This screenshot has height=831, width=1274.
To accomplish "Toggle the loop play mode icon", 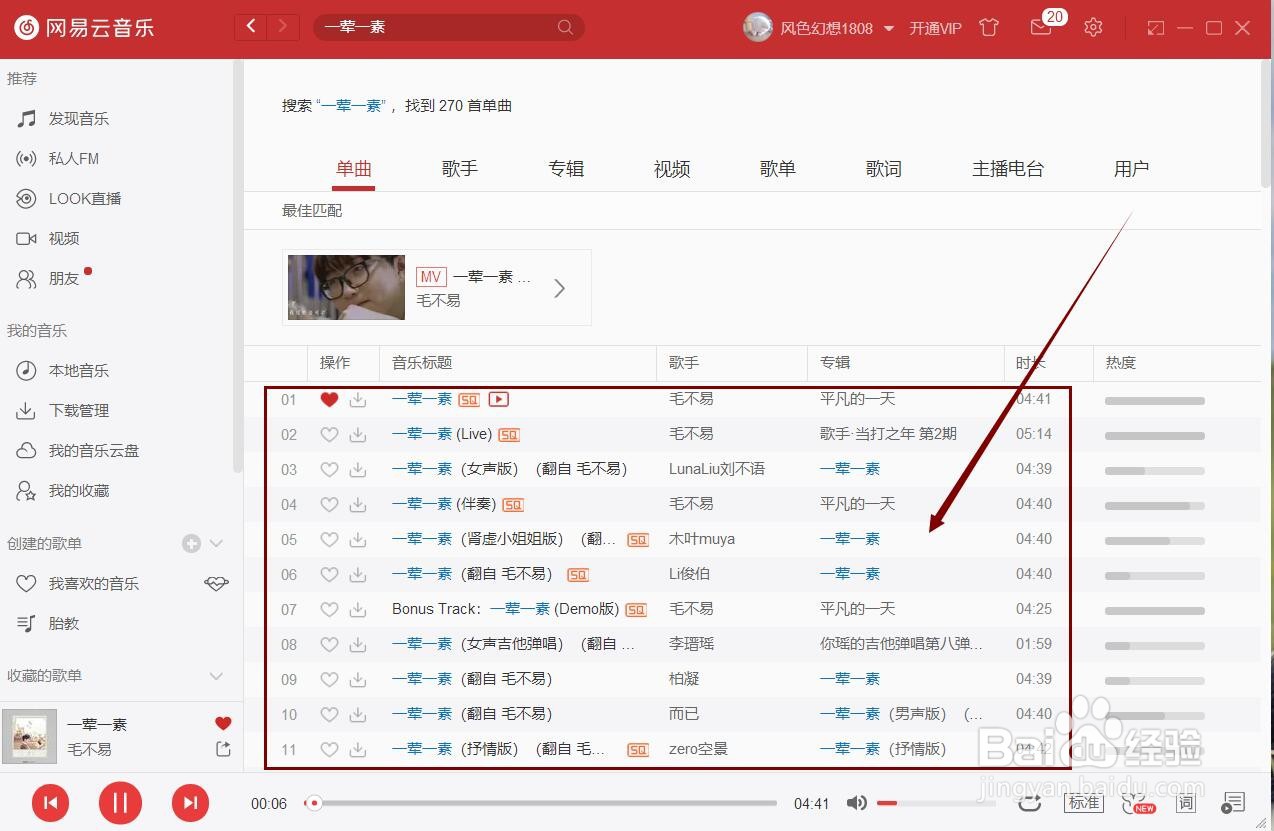I will click(1030, 803).
